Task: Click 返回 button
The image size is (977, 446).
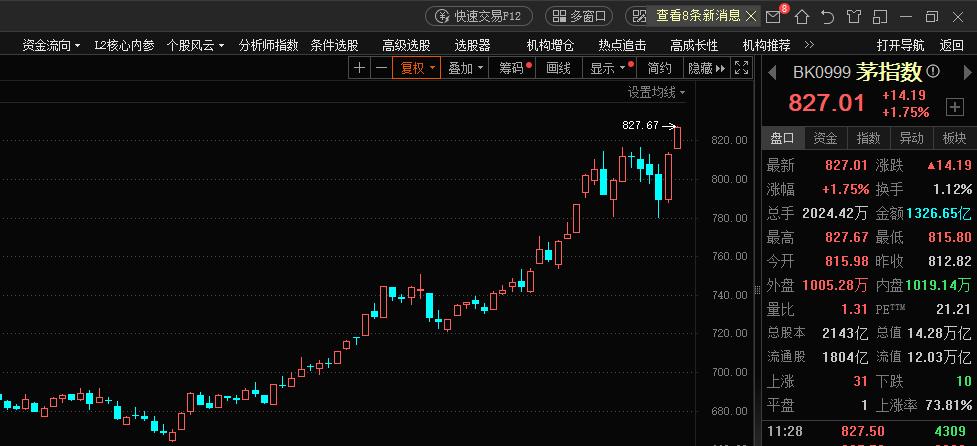Action: tap(951, 45)
